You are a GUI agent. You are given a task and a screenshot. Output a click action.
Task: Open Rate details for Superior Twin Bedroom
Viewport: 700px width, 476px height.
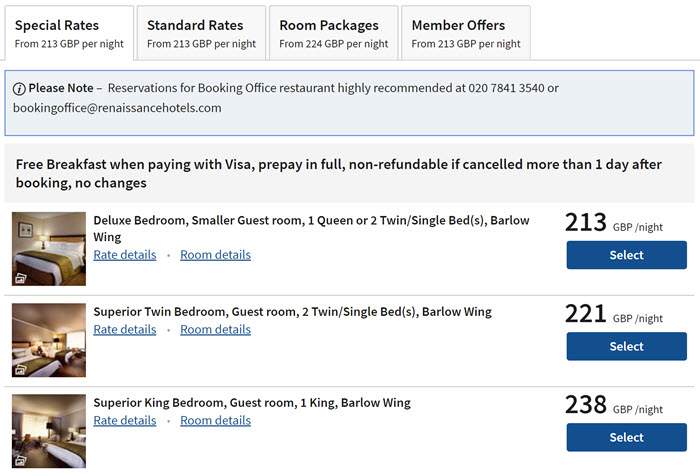(x=125, y=330)
